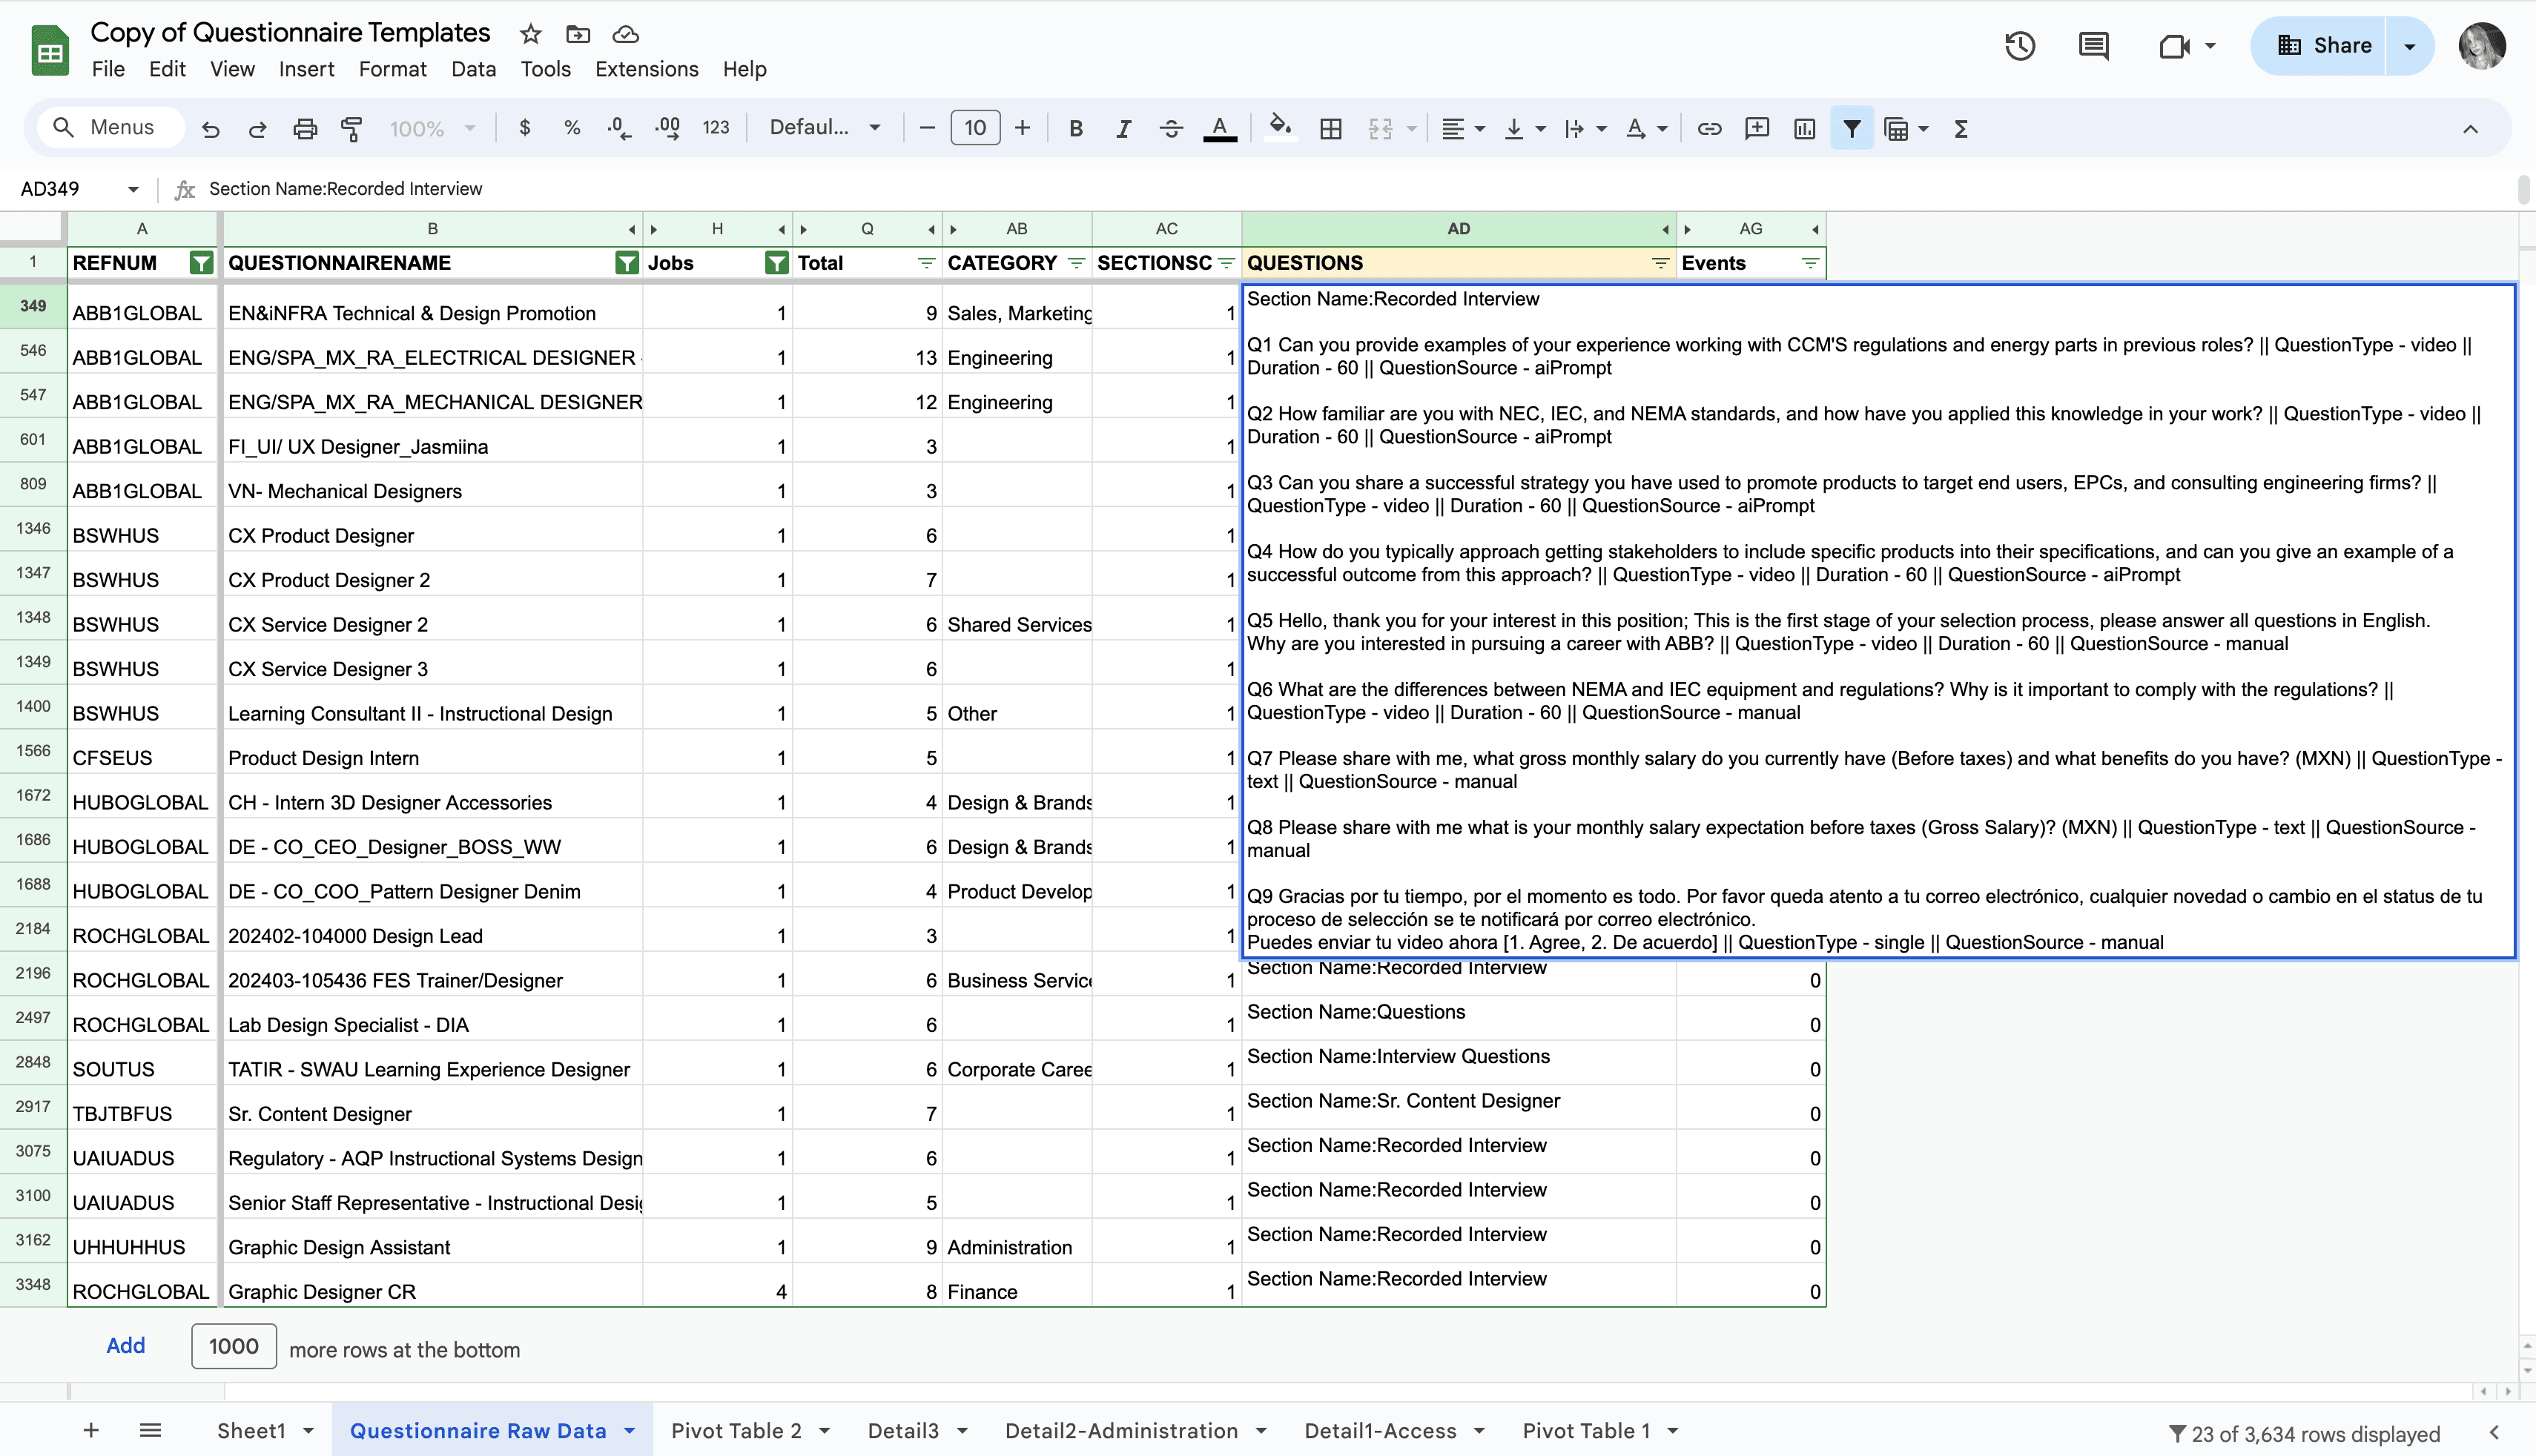Click Add to add more rows
The width and height of the screenshot is (2536, 1456).
[125, 1346]
